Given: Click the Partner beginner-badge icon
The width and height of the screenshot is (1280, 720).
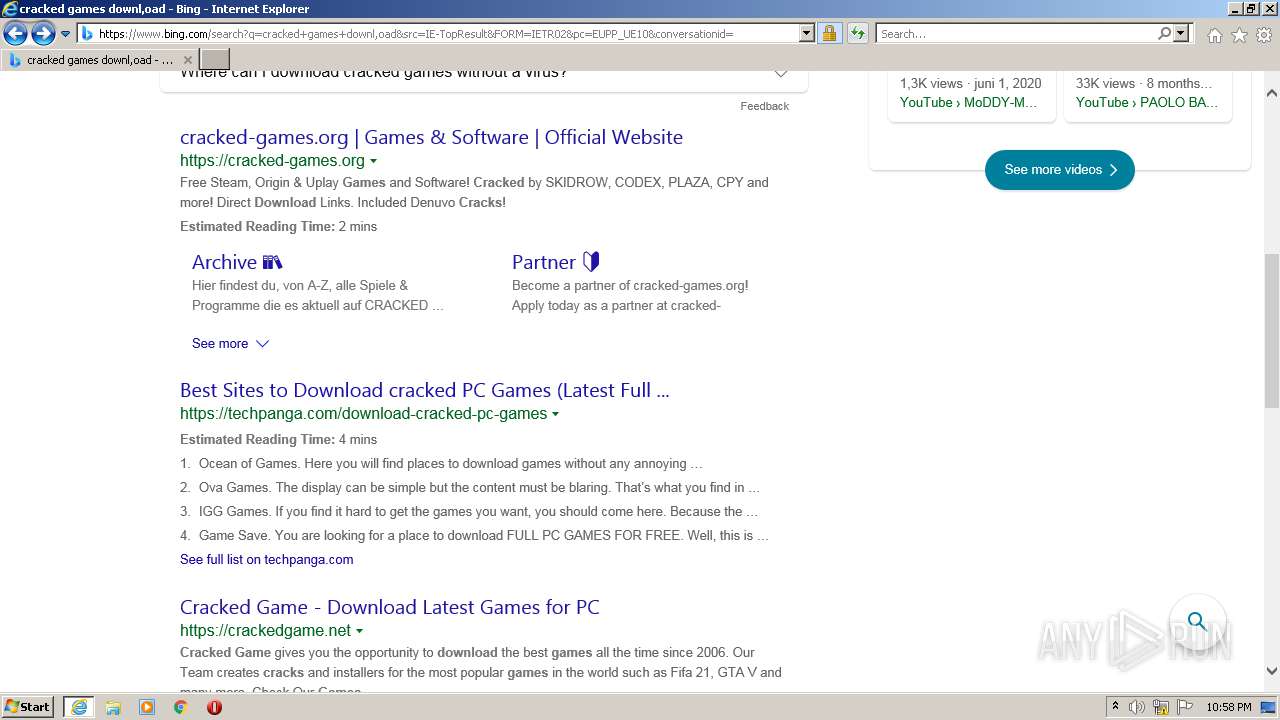Looking at the screenshot, I should pos(591,262).
